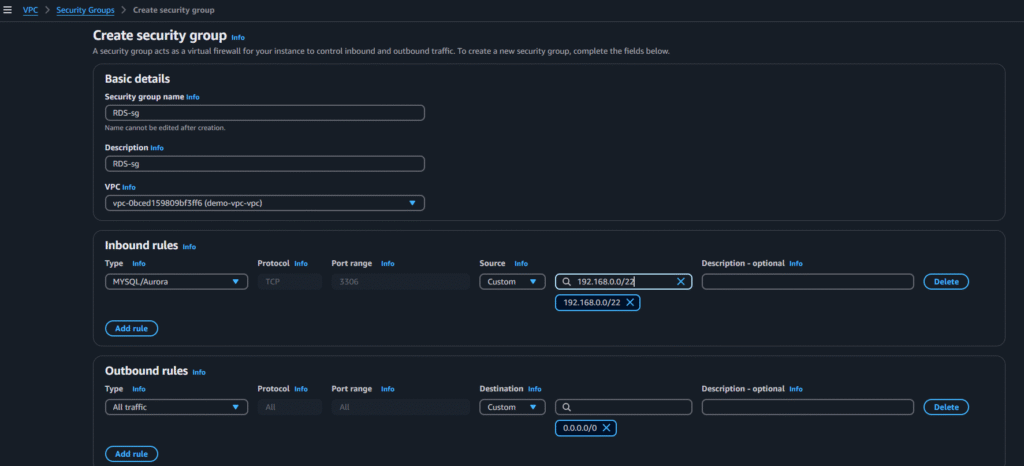The height and width of the screenshot is (466, 1024).
Task: Open Info link beside Inbound rules heading
Action: [189, 247]
